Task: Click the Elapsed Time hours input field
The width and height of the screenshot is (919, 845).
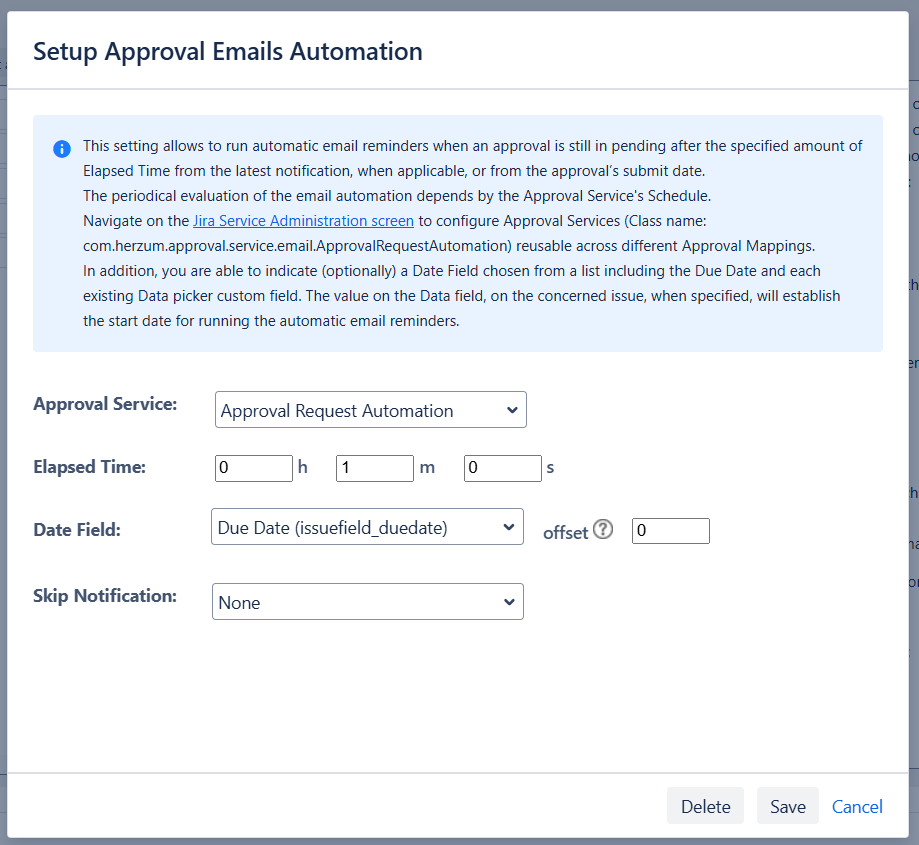Action: 253,468
